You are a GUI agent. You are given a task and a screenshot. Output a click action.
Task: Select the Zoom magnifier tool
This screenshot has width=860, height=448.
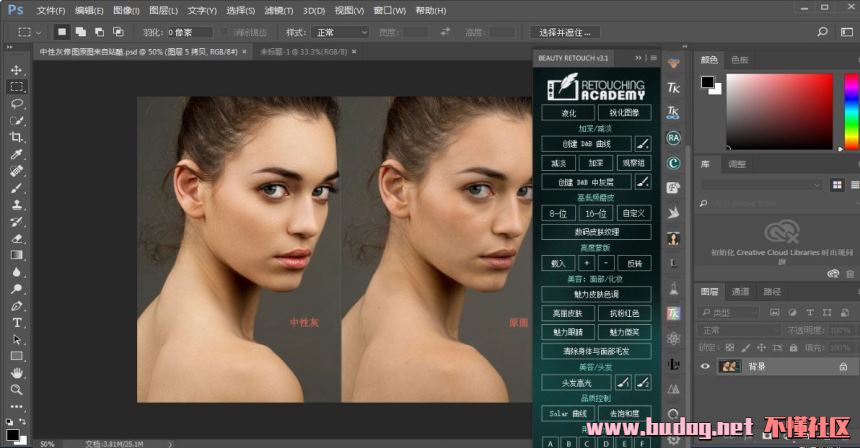(17, 389)
